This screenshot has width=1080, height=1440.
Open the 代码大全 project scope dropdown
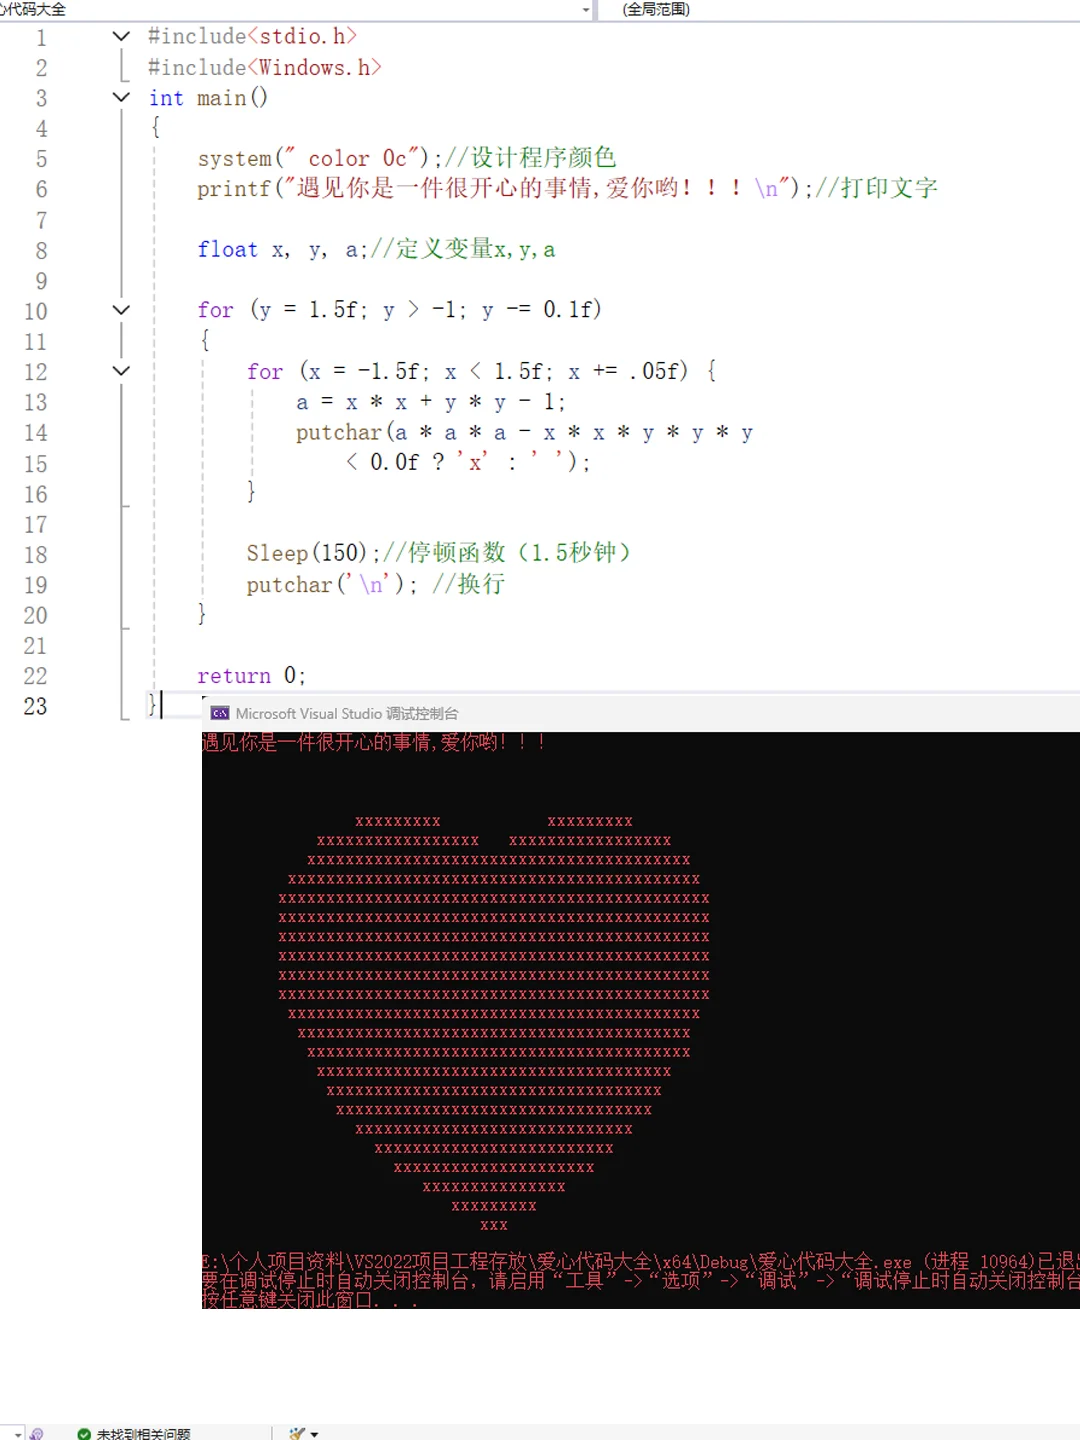coord(586,10)
